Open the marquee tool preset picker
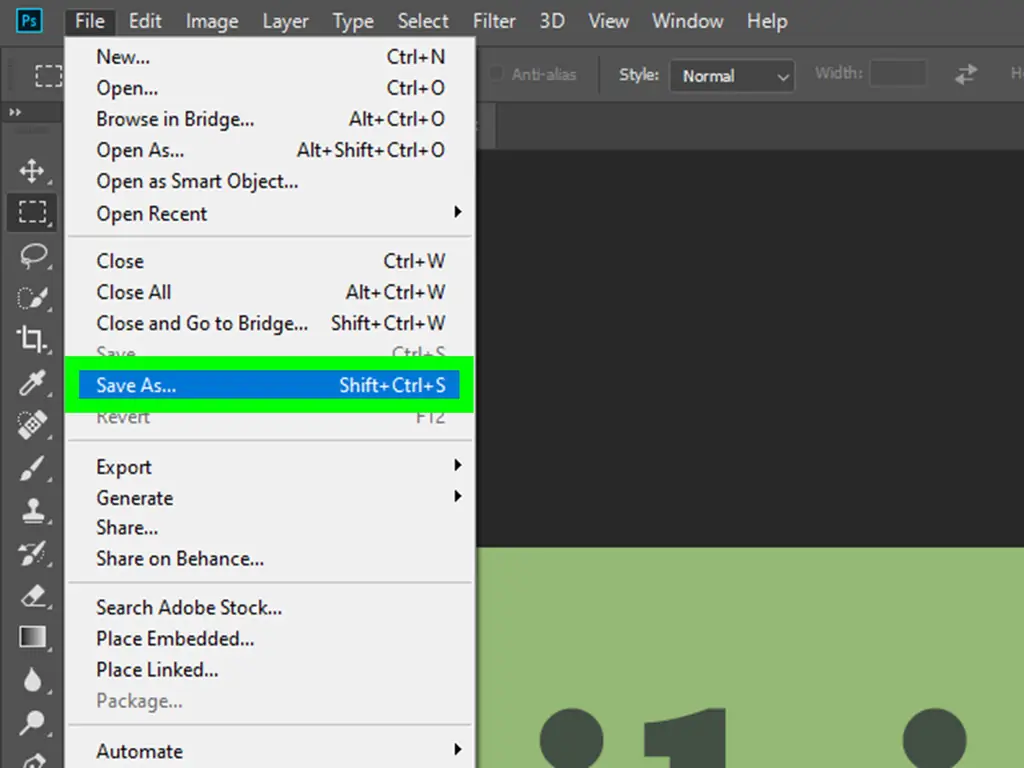 (x=49, y=76)
